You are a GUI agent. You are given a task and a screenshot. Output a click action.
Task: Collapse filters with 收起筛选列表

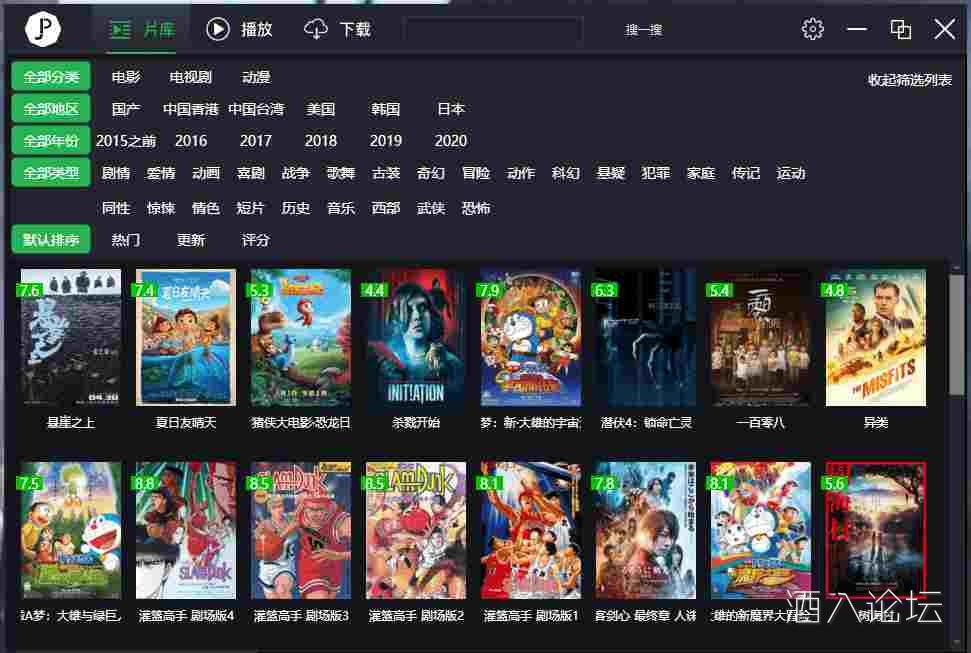pos(910,80)
